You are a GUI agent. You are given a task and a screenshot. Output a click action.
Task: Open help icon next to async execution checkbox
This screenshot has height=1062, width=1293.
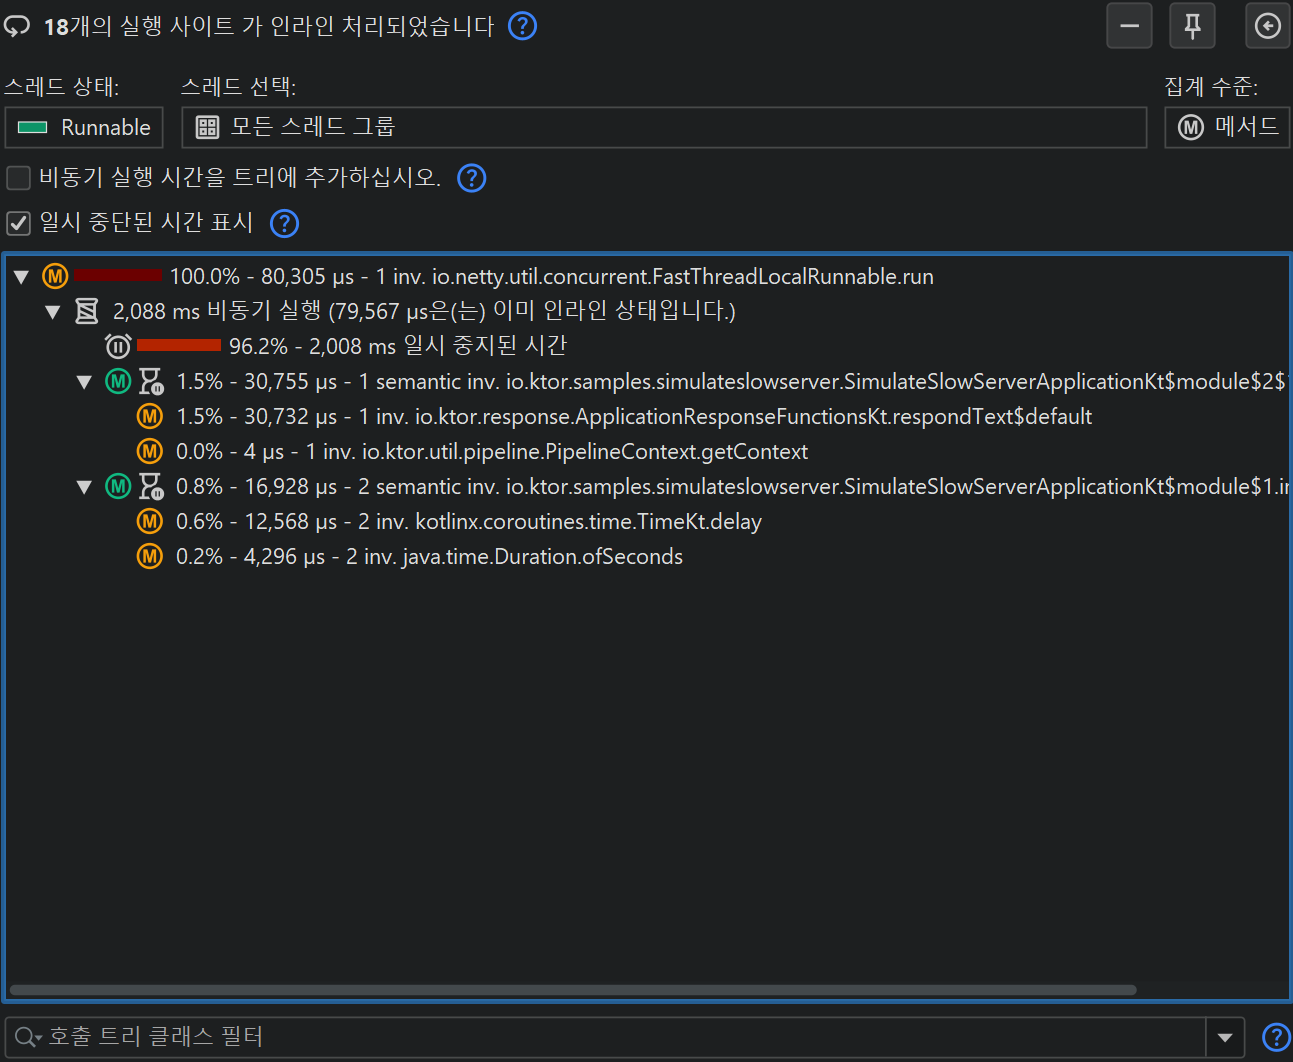coord(471,178)
